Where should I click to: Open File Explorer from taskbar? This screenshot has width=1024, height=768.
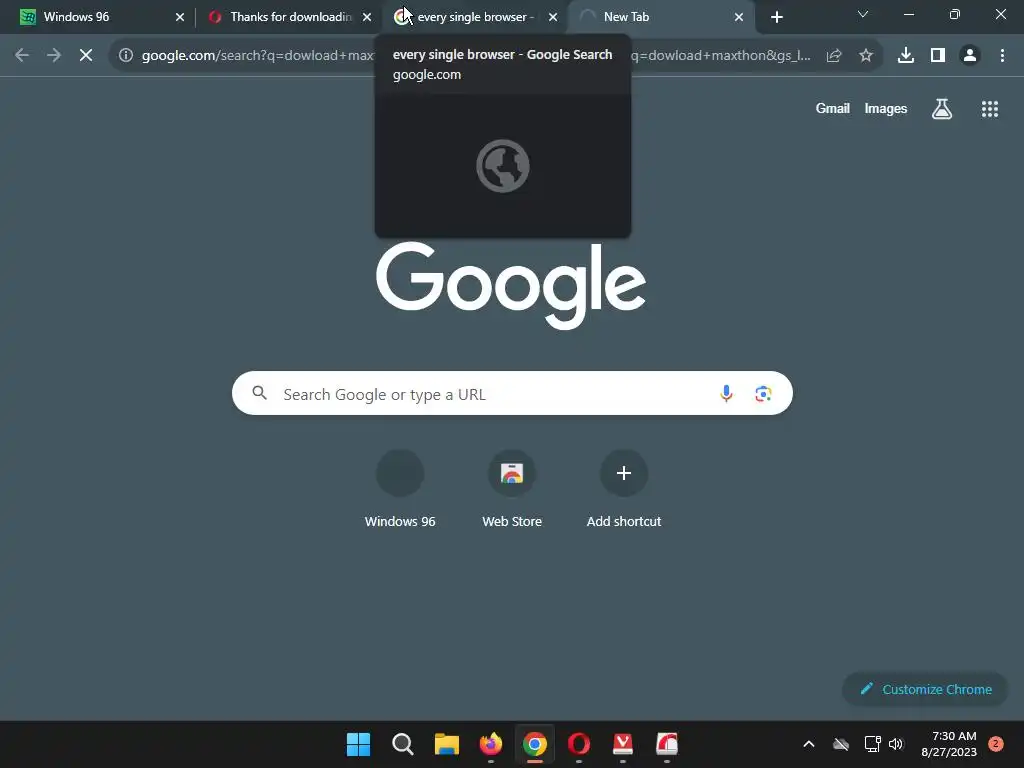[447, 744]
